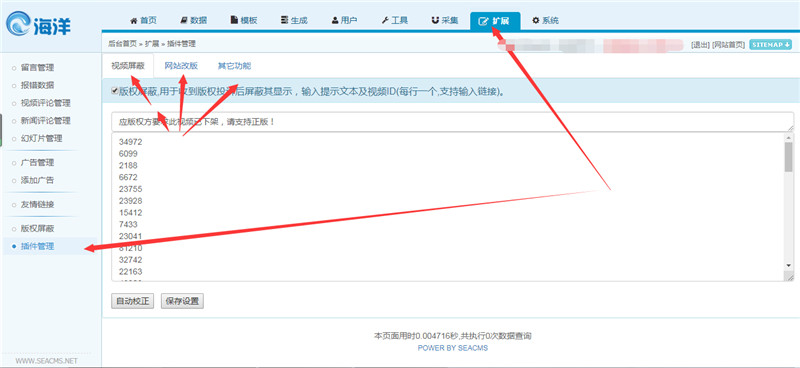Open the 系统 system menu
This screenshot has height=368, width=800.
click(545, 20)
